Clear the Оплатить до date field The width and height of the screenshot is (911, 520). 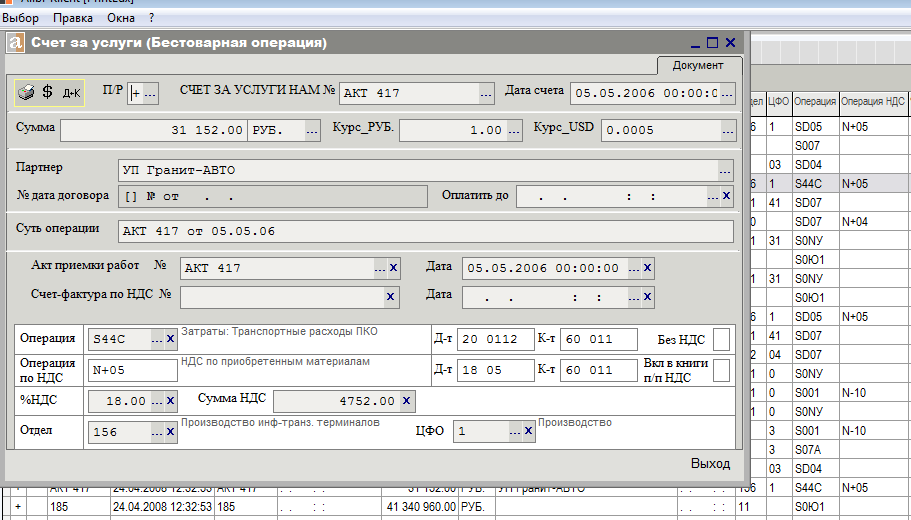click(x=726, y=196)
